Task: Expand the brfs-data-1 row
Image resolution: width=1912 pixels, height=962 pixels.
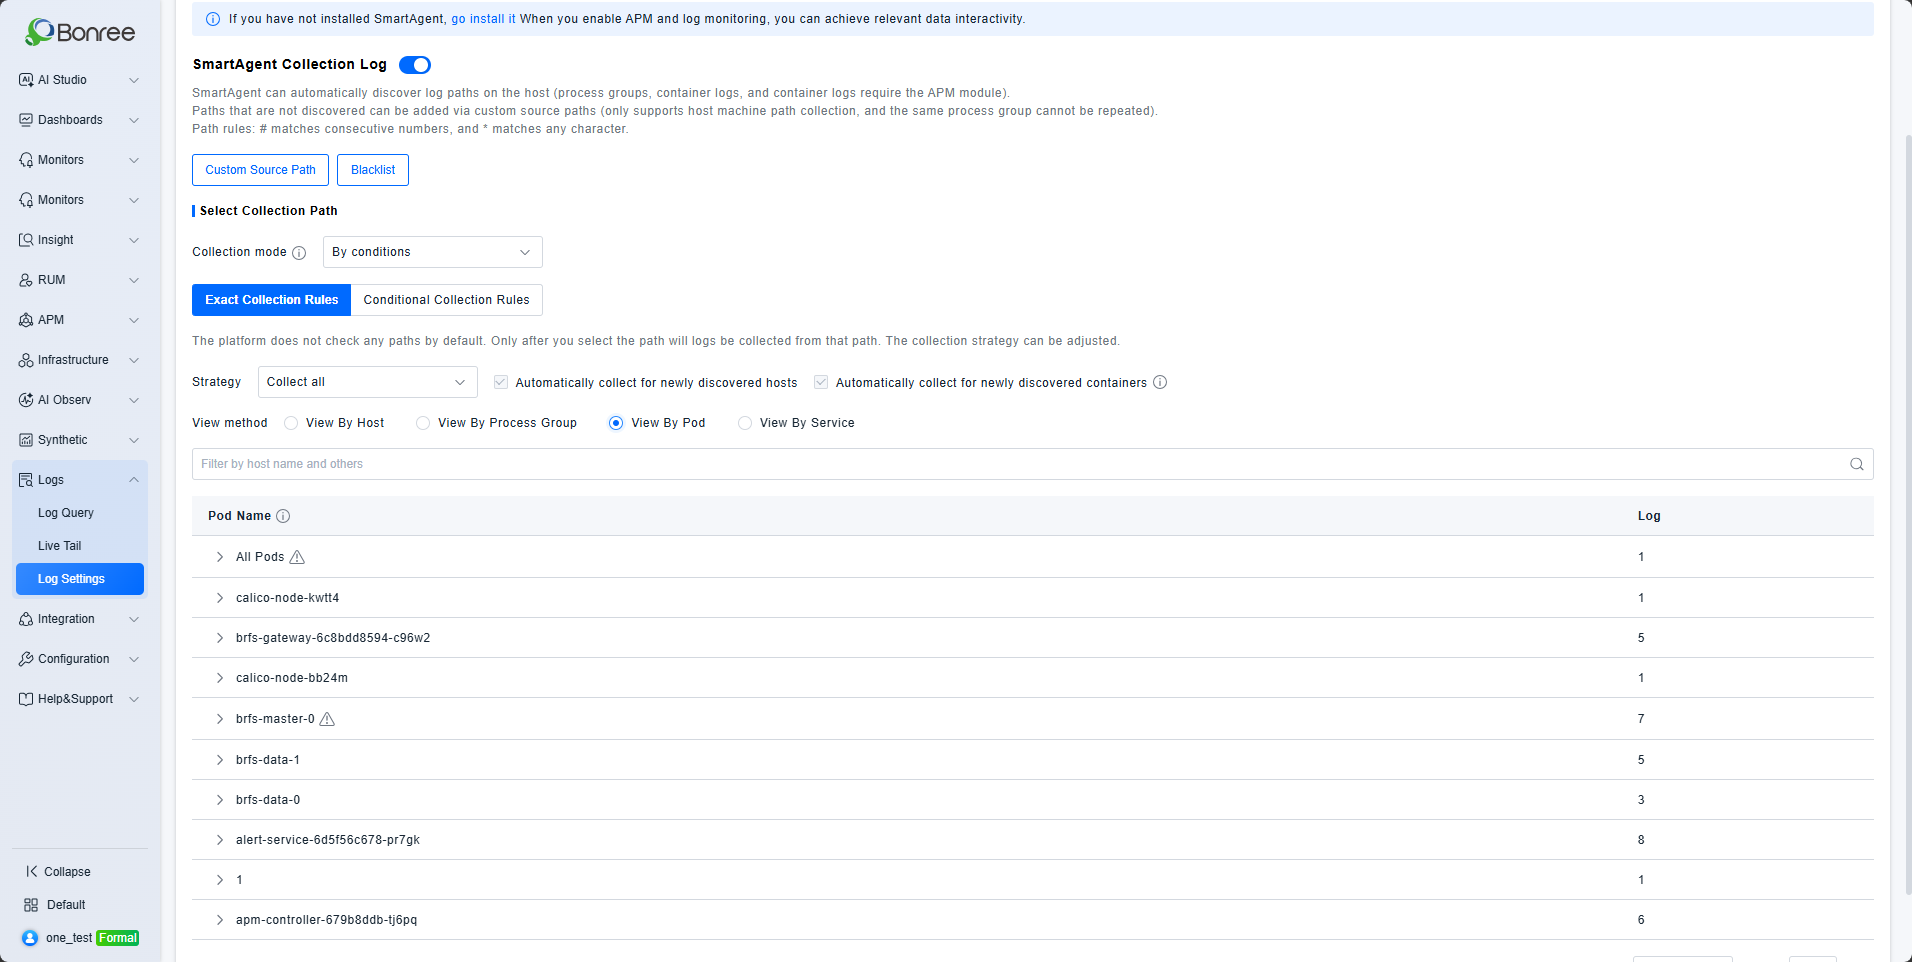Action: point(220,760)
